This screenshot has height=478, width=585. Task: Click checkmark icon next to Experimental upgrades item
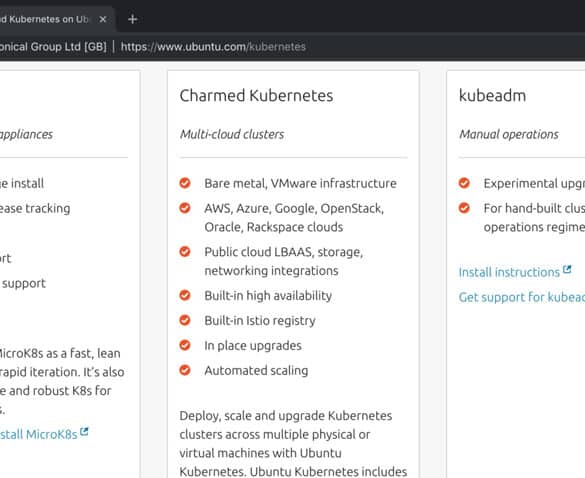pyautogui.click(x=464, y=183)
